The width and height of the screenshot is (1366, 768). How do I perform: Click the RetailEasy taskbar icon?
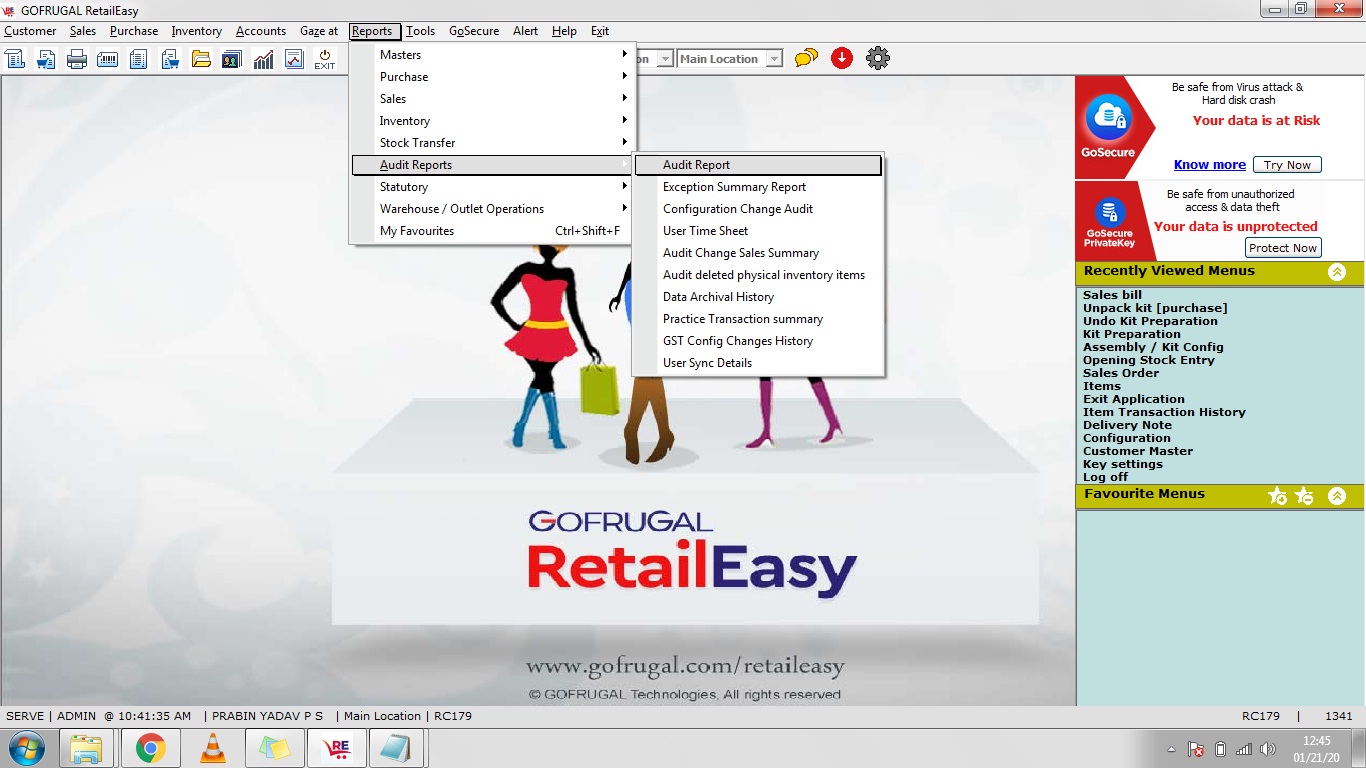pos(336,748)
